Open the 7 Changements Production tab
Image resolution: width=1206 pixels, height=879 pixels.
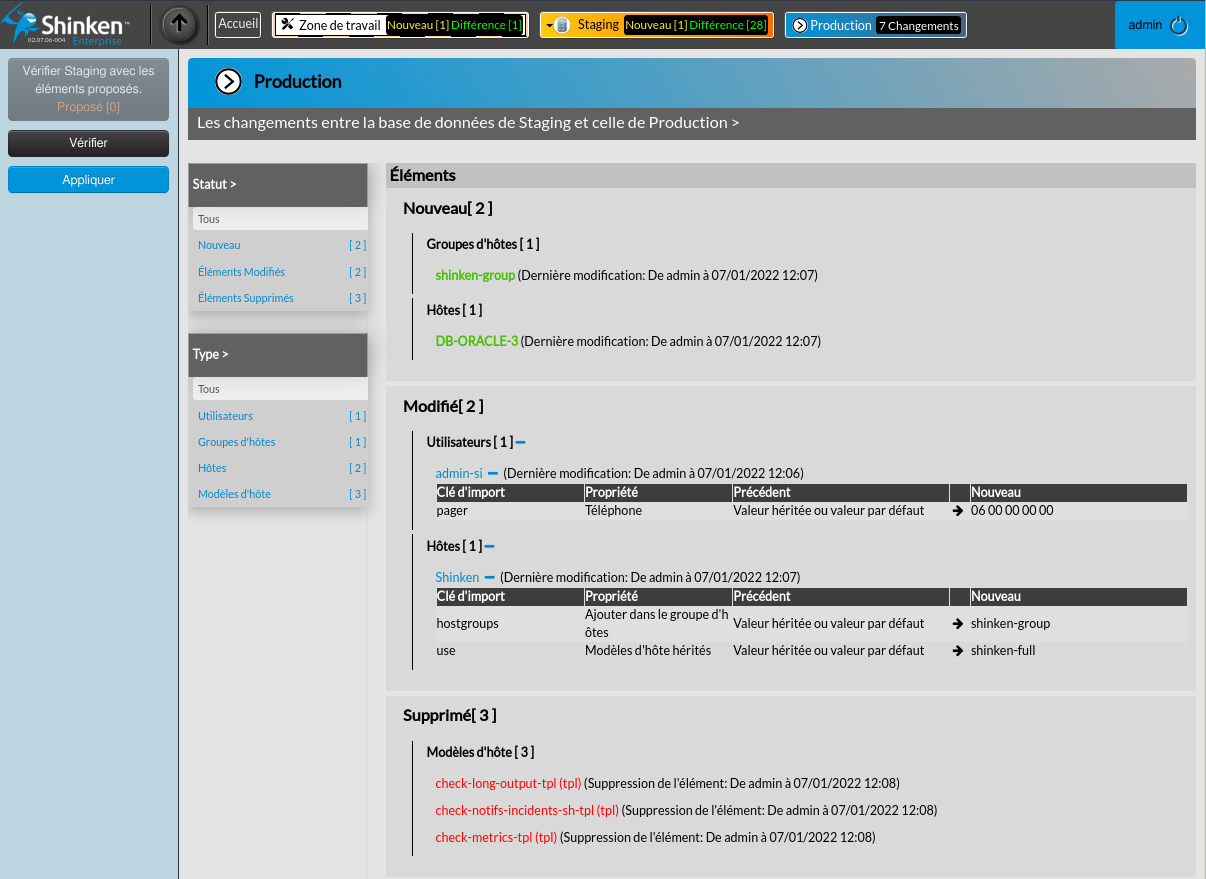pyautogui.click(x=918, y=26)
